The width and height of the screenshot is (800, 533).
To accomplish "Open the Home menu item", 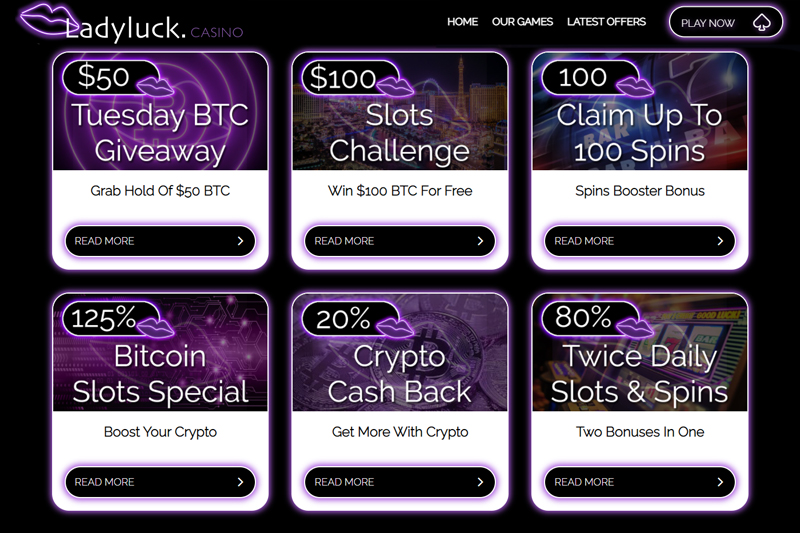I will pos(462,22).
